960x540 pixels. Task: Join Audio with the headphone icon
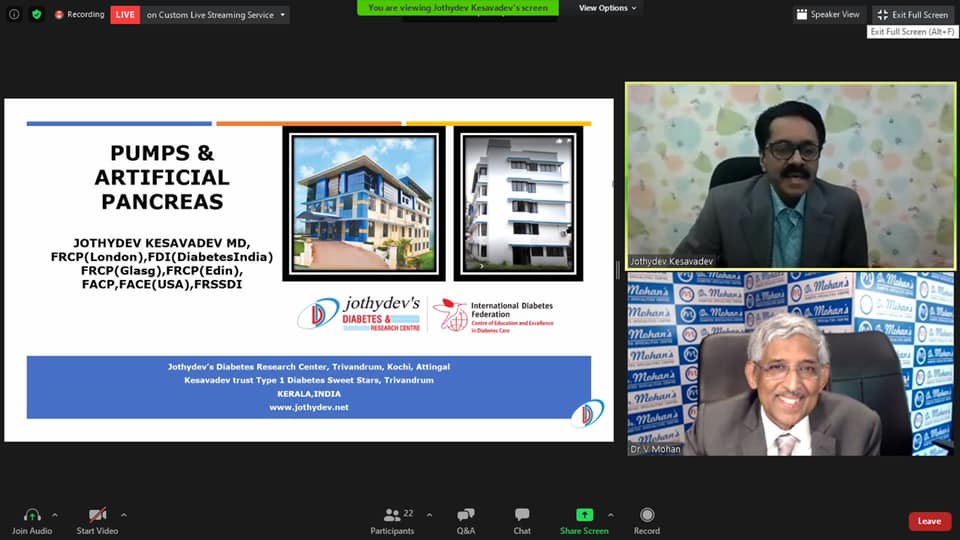pyautogui.click(x=32, y=522)
